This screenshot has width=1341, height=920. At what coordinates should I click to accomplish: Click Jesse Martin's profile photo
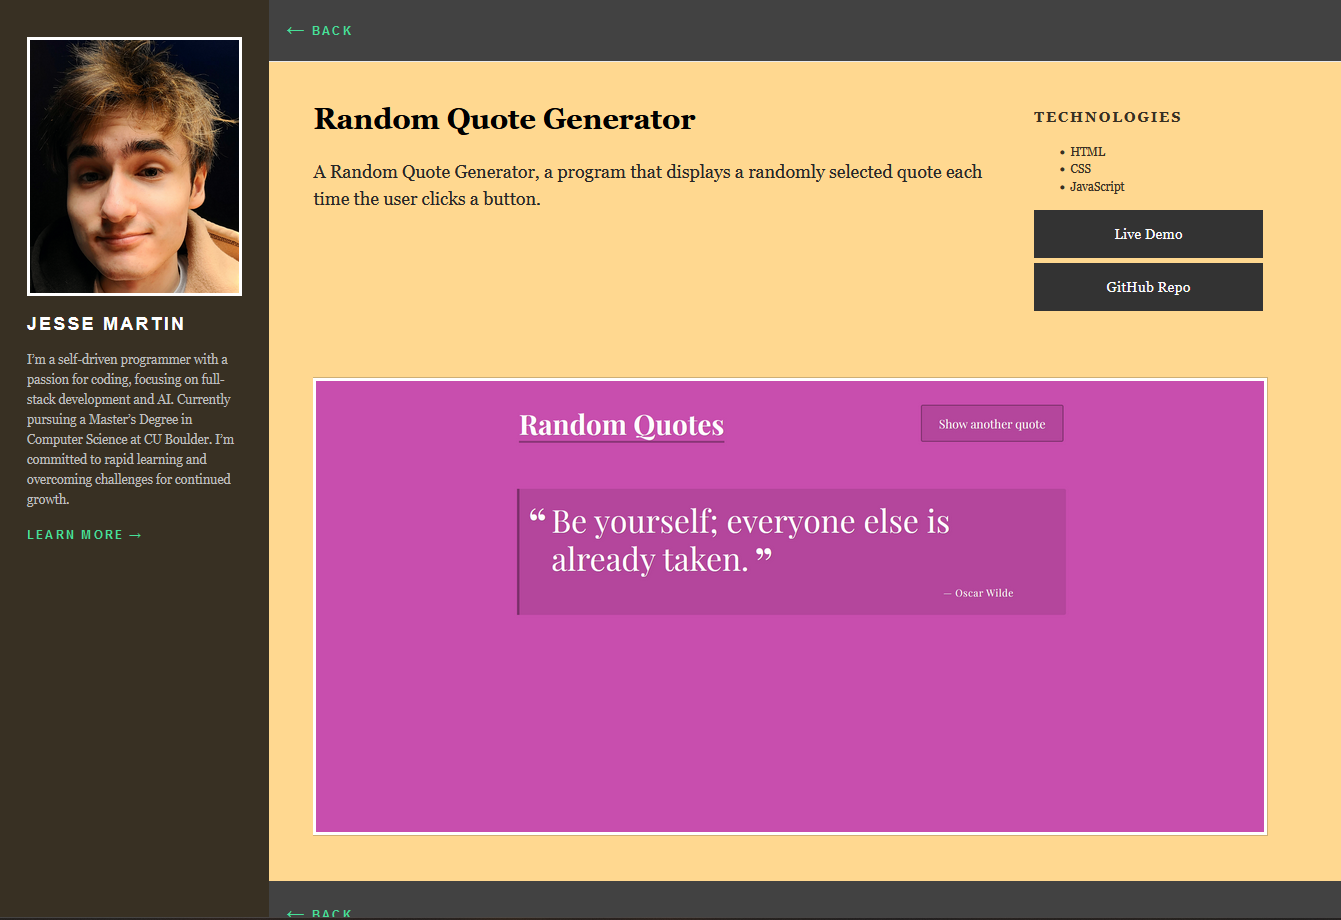coord(134,165)
